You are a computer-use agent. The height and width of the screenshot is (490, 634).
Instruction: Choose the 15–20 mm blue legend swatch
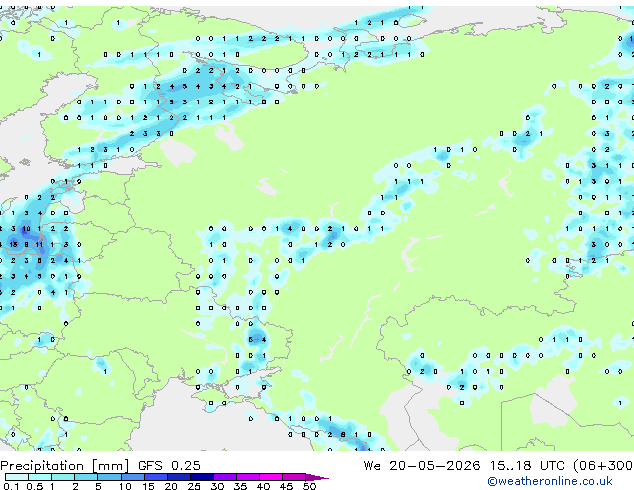[155, 477]
